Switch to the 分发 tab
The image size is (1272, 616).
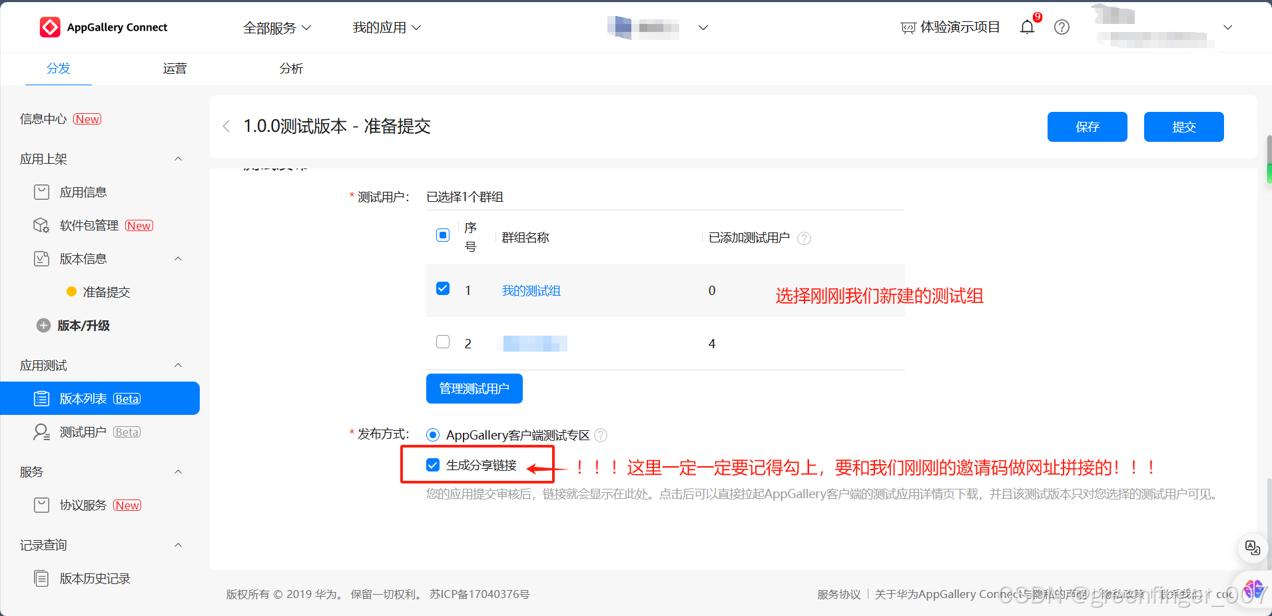[58, 69]
